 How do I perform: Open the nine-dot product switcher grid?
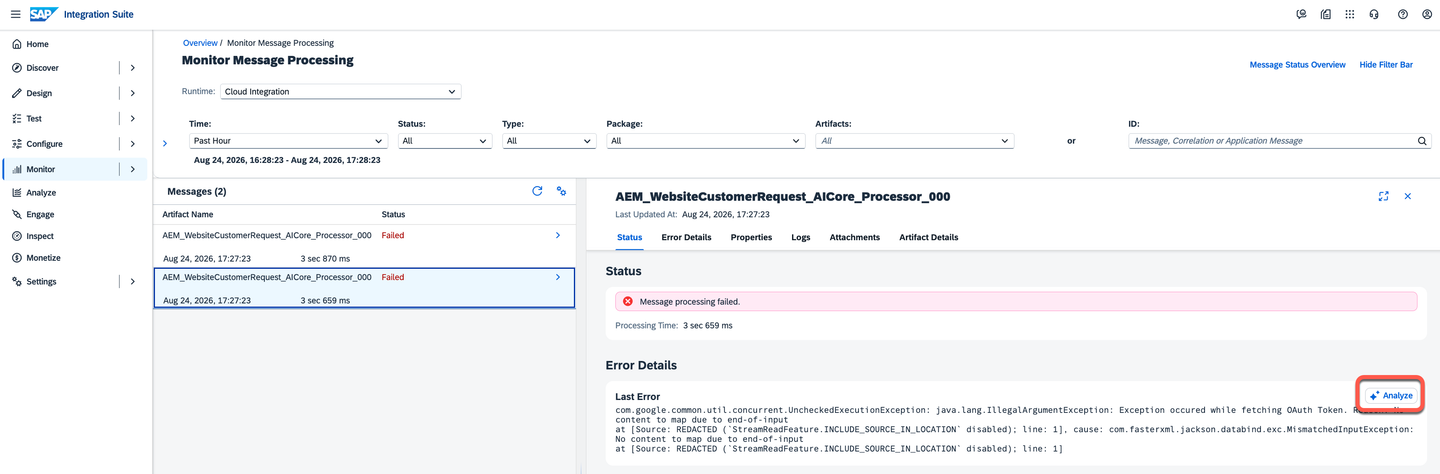1350,14
